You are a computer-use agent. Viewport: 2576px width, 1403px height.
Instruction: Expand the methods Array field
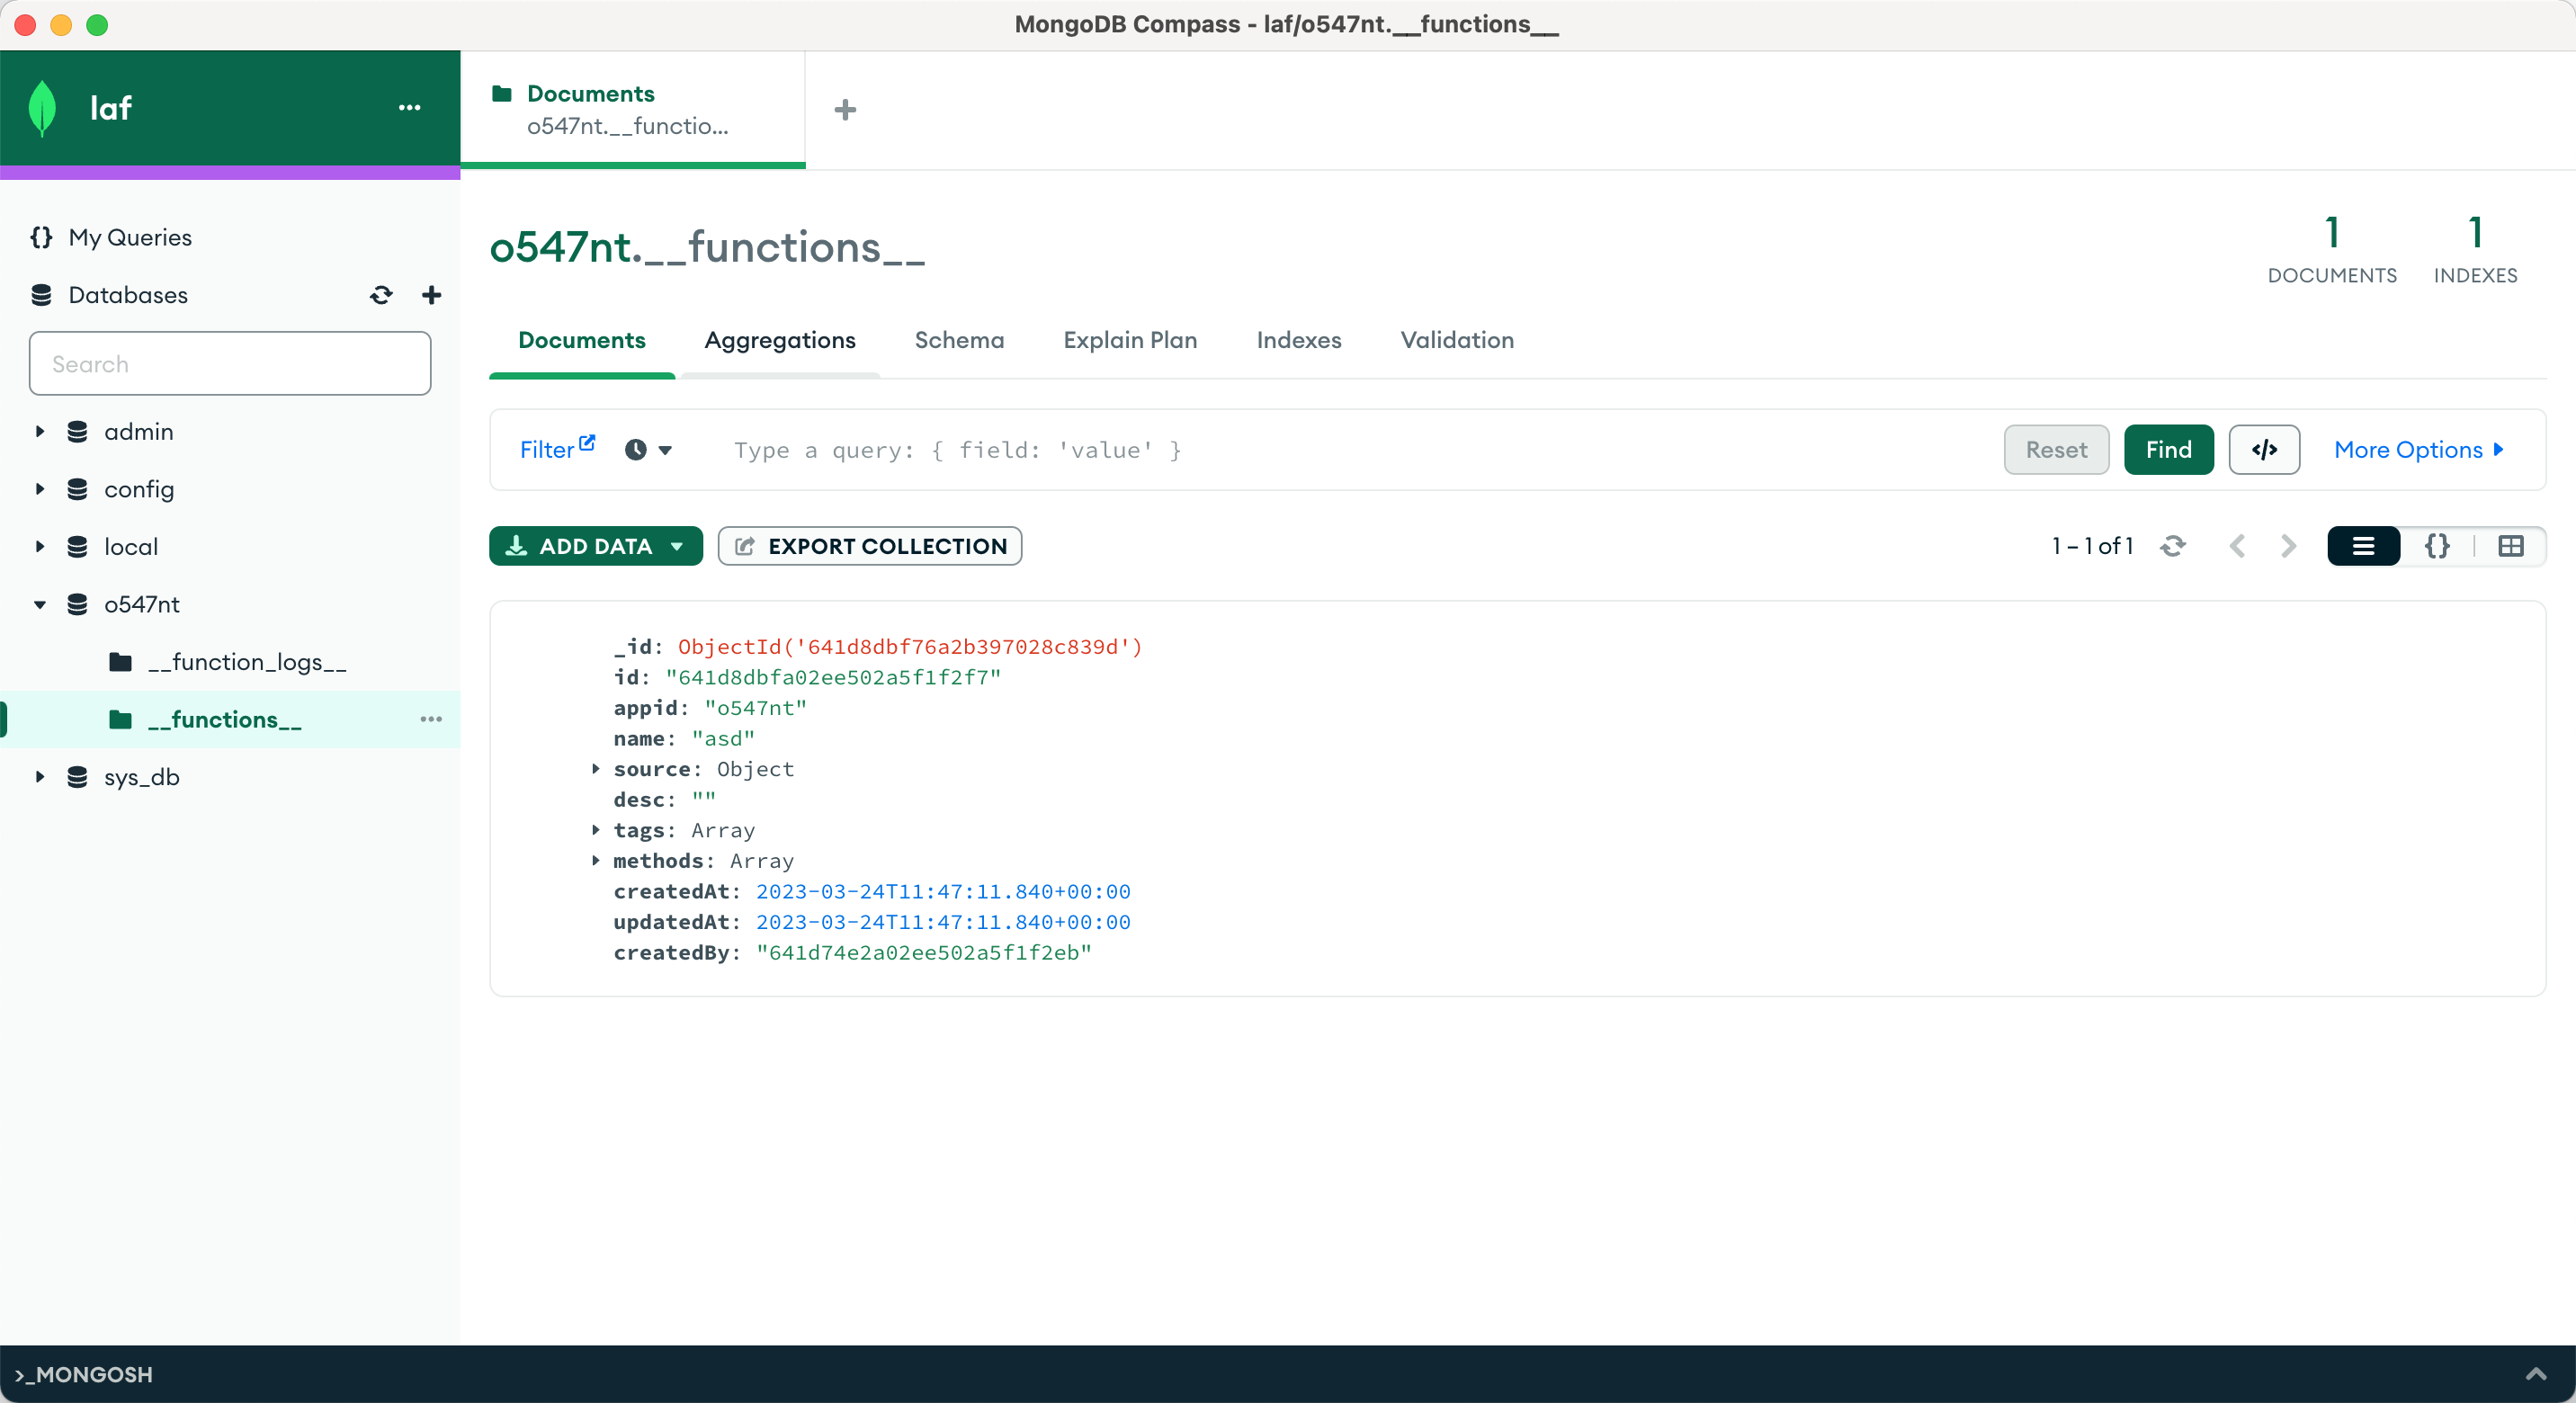click(596, 861)
